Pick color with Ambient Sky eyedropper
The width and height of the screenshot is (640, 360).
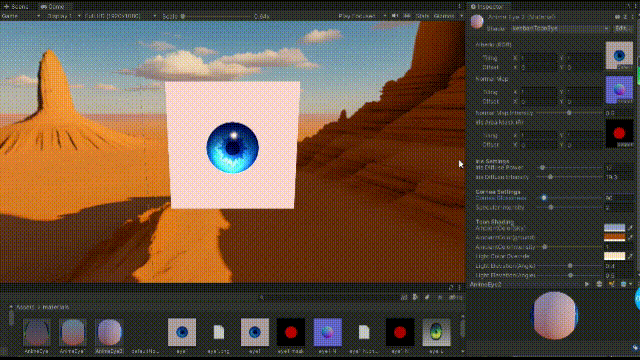click(x=630, y=227)
